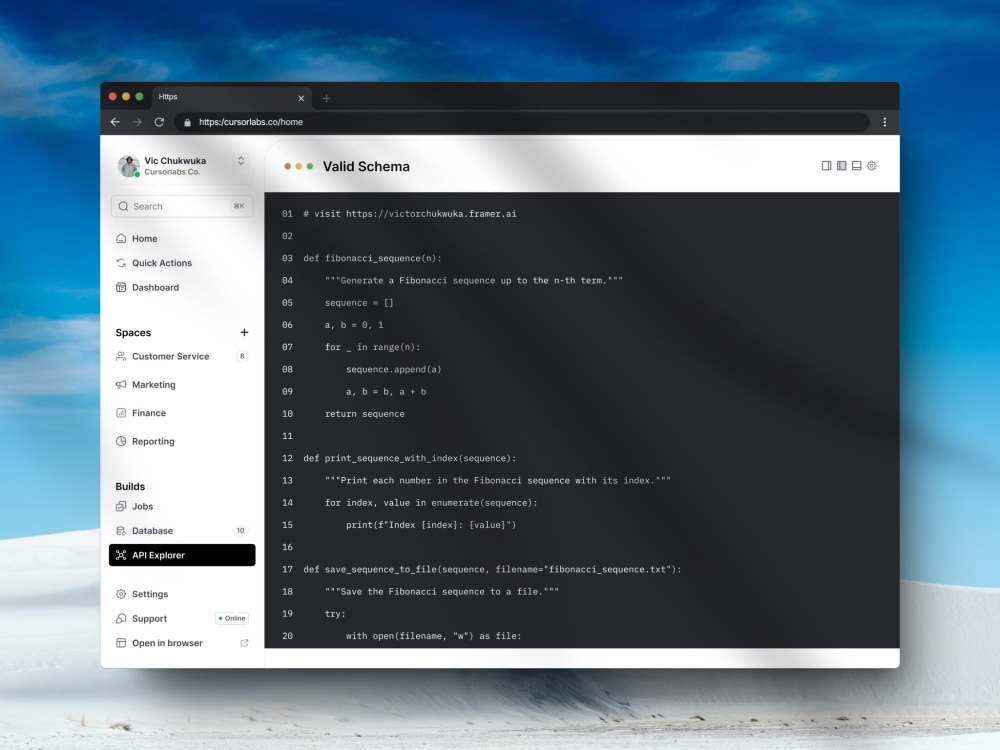This screenshot has height=750, width=1000.
Task: Click the yellow dot beside Valid Schema
Action: click(298, 166)
